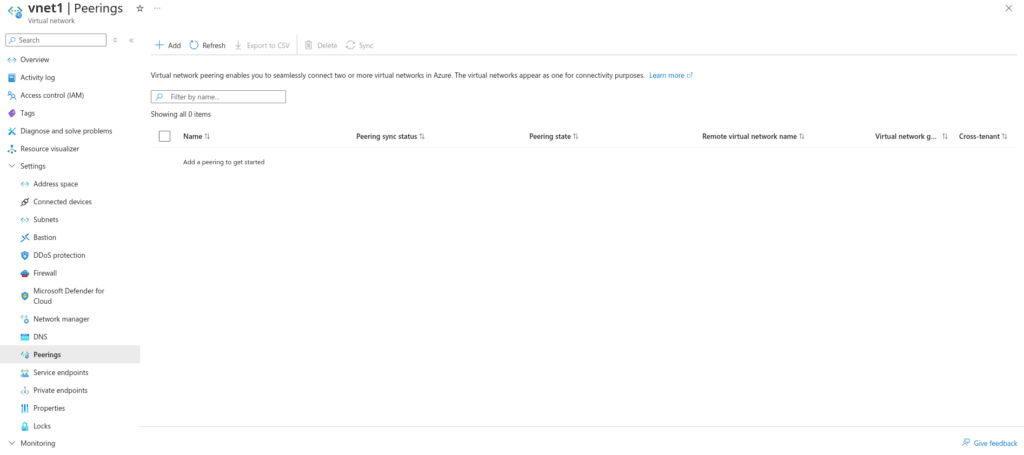Open Access control (IAM)
Screen dimensions: 1024x455
click(x=52, y=95)
